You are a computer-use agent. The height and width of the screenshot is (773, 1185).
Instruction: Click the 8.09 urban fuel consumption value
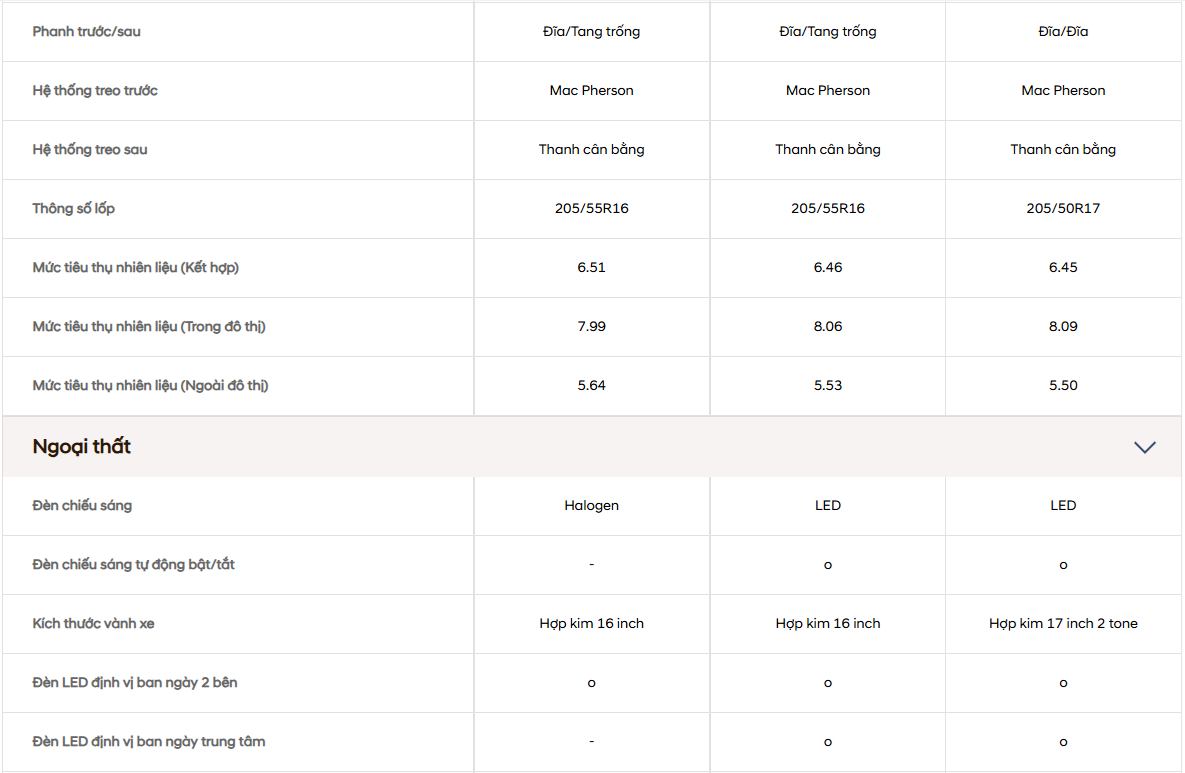point(1063,327)
